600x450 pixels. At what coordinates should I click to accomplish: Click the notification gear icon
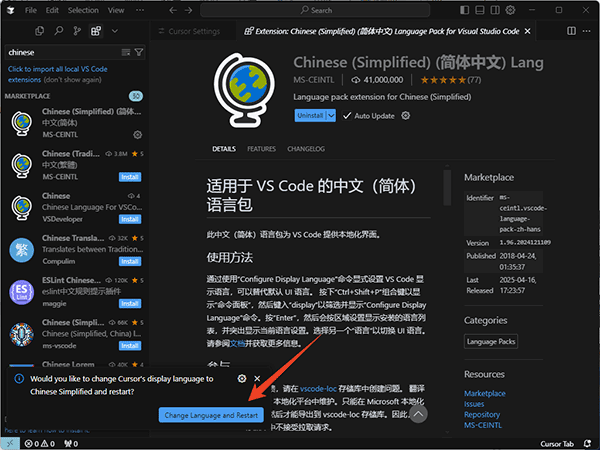click(242, 379)
